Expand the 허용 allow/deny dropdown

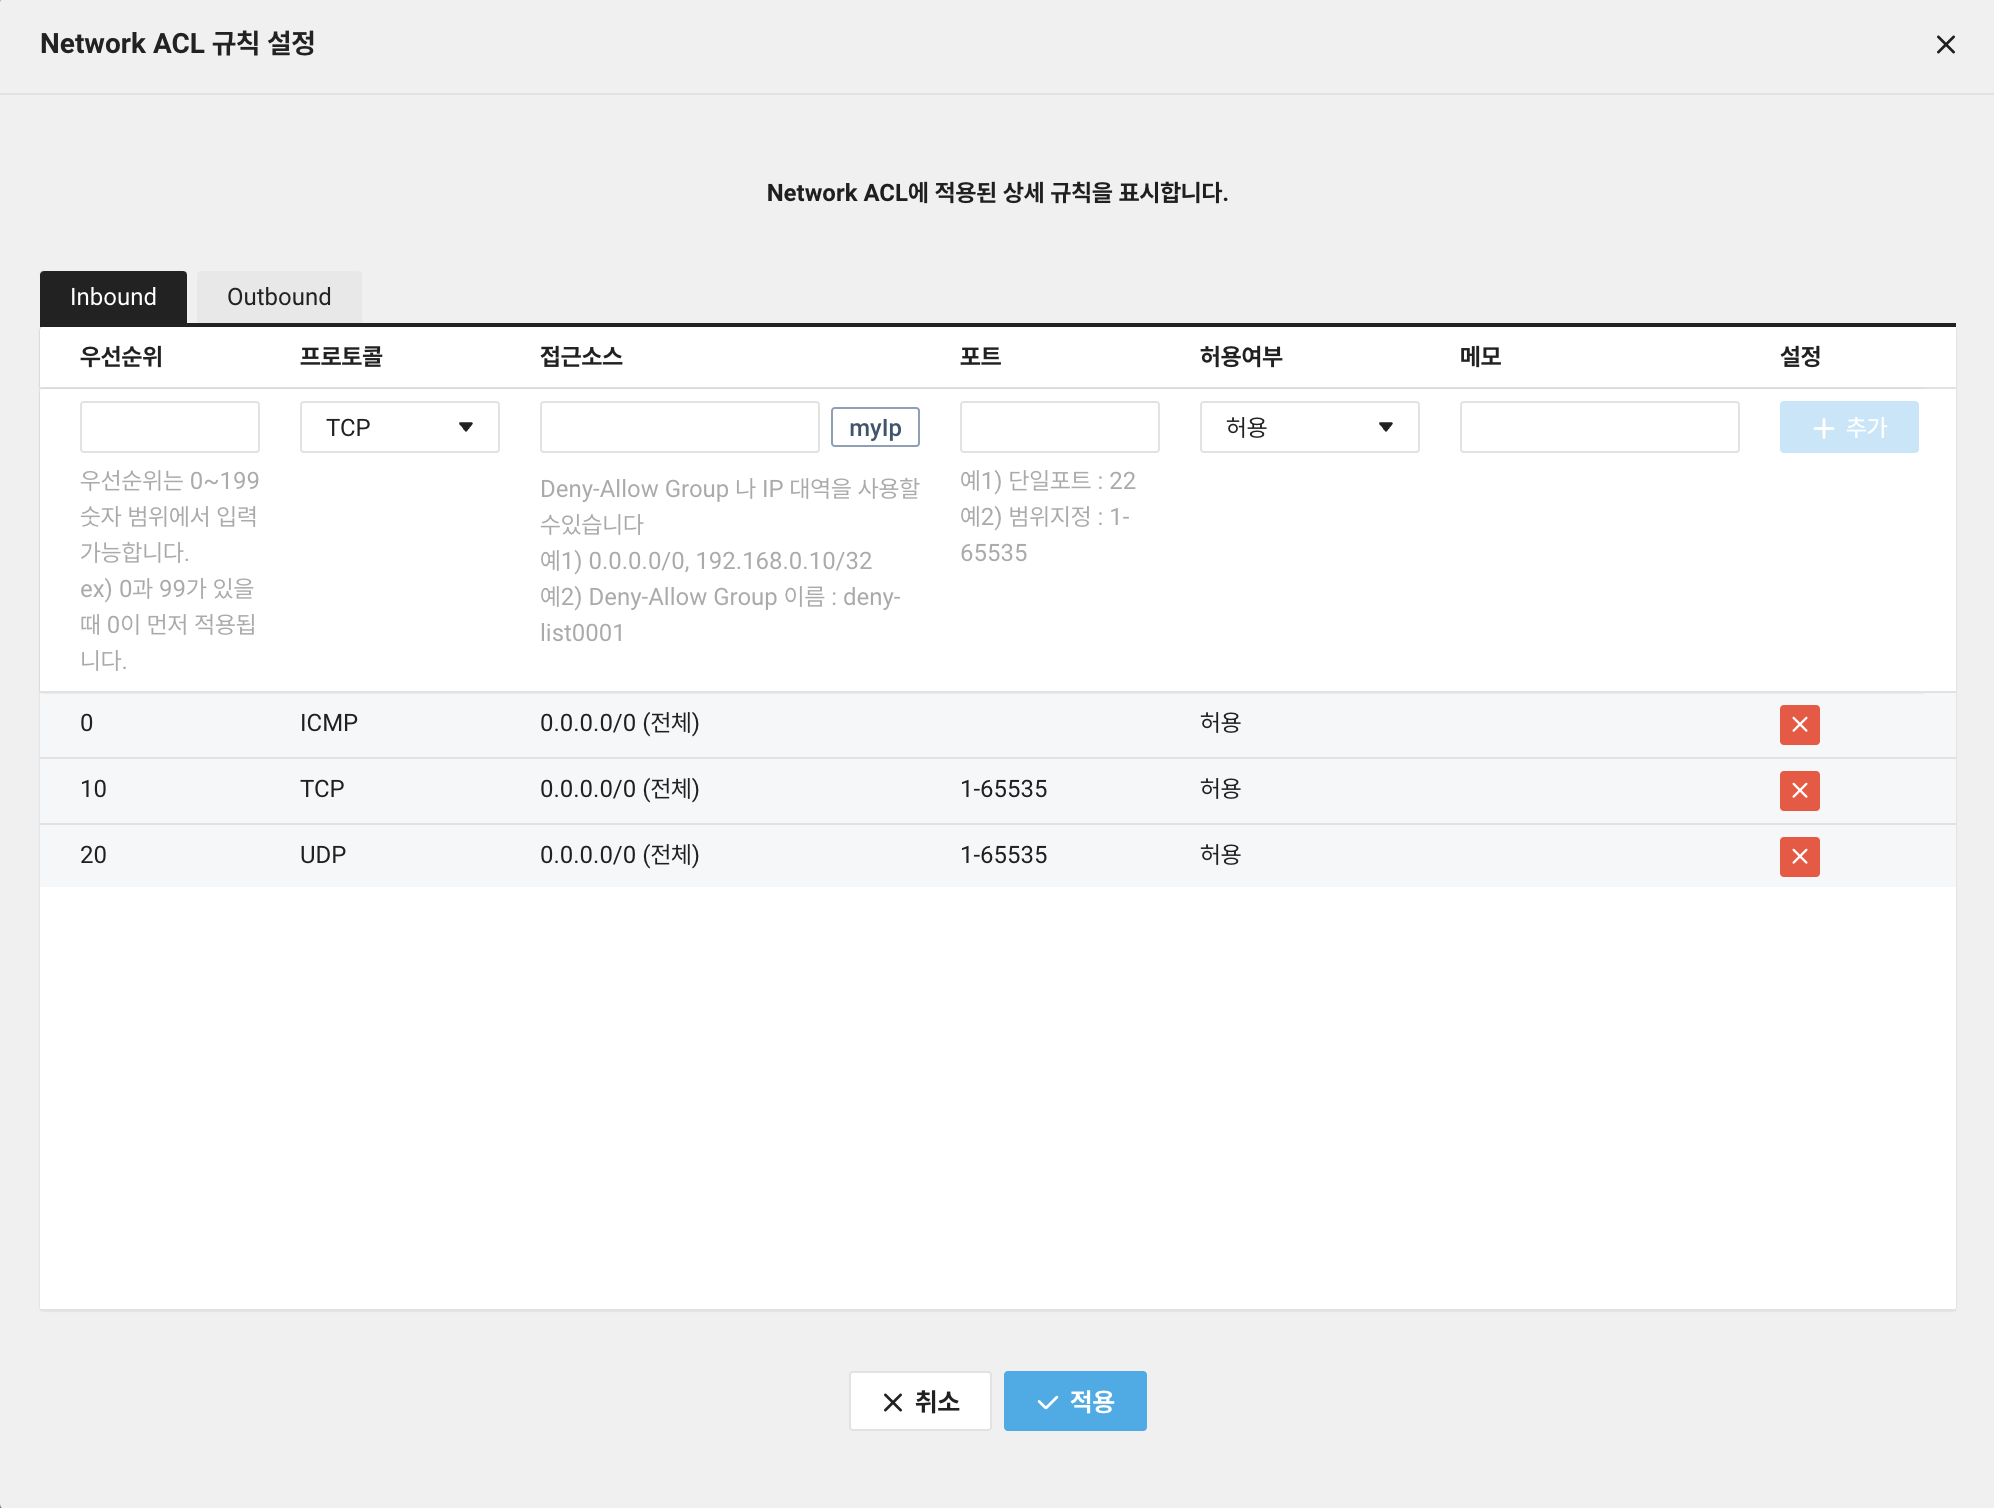pos(1308,427)
